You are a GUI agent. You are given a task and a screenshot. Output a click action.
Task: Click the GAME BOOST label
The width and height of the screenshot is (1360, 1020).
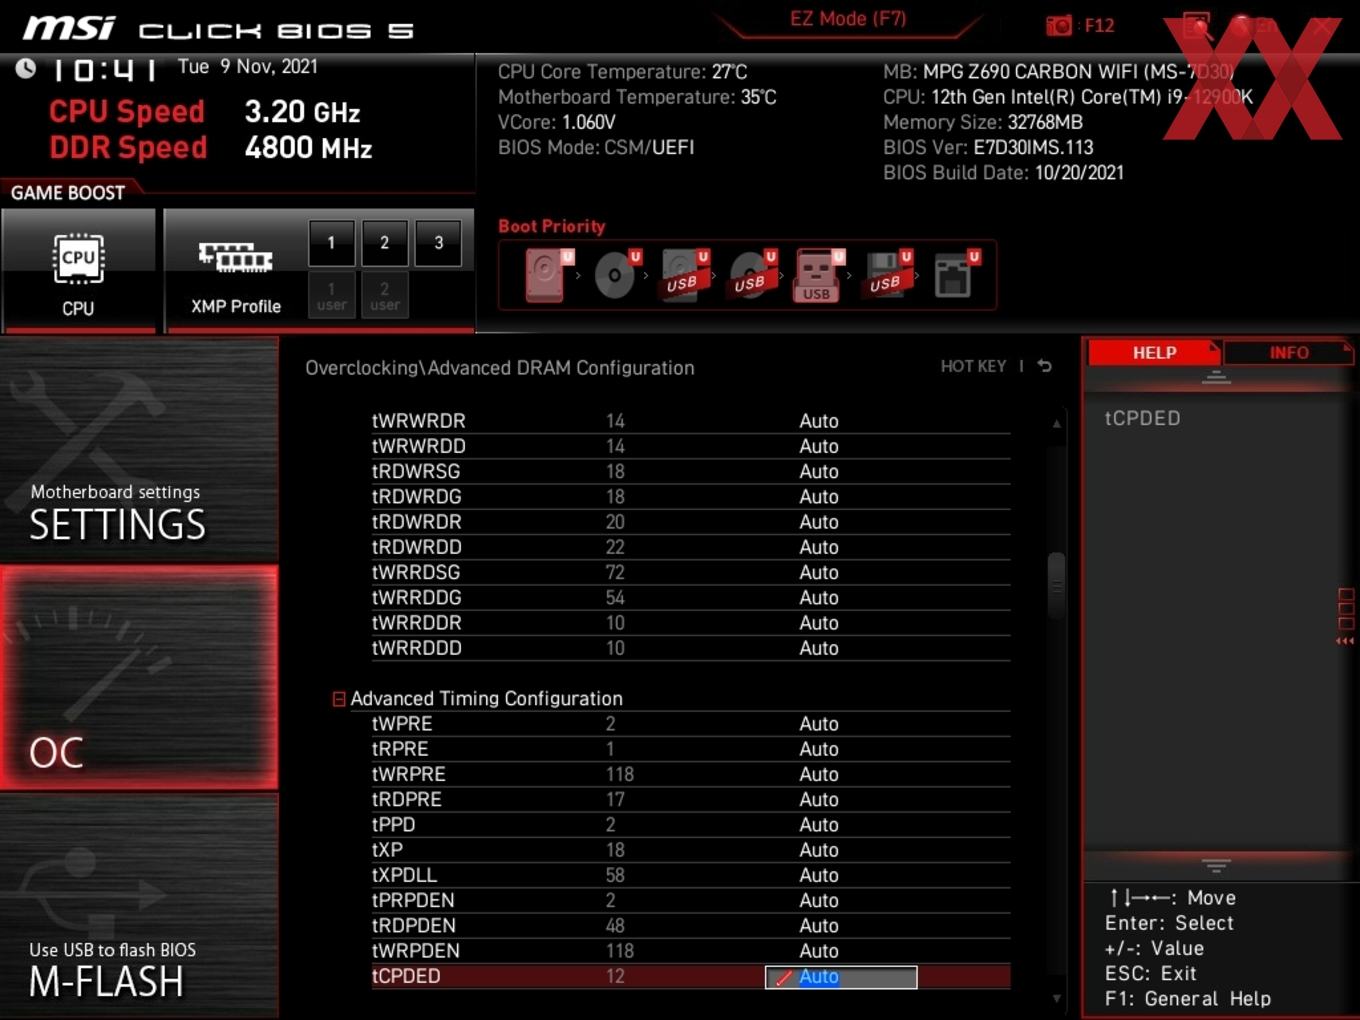tap(68, 193)
